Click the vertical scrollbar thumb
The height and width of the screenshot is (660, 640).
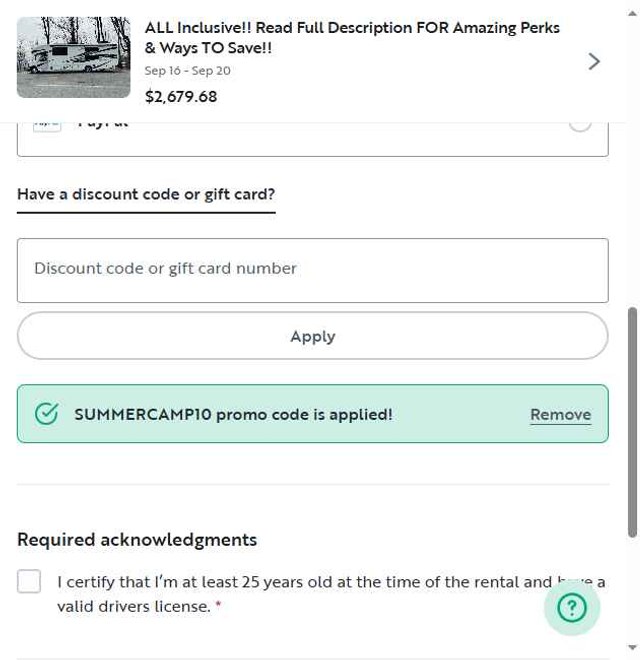pyautogui.click(x=632, y=422)
